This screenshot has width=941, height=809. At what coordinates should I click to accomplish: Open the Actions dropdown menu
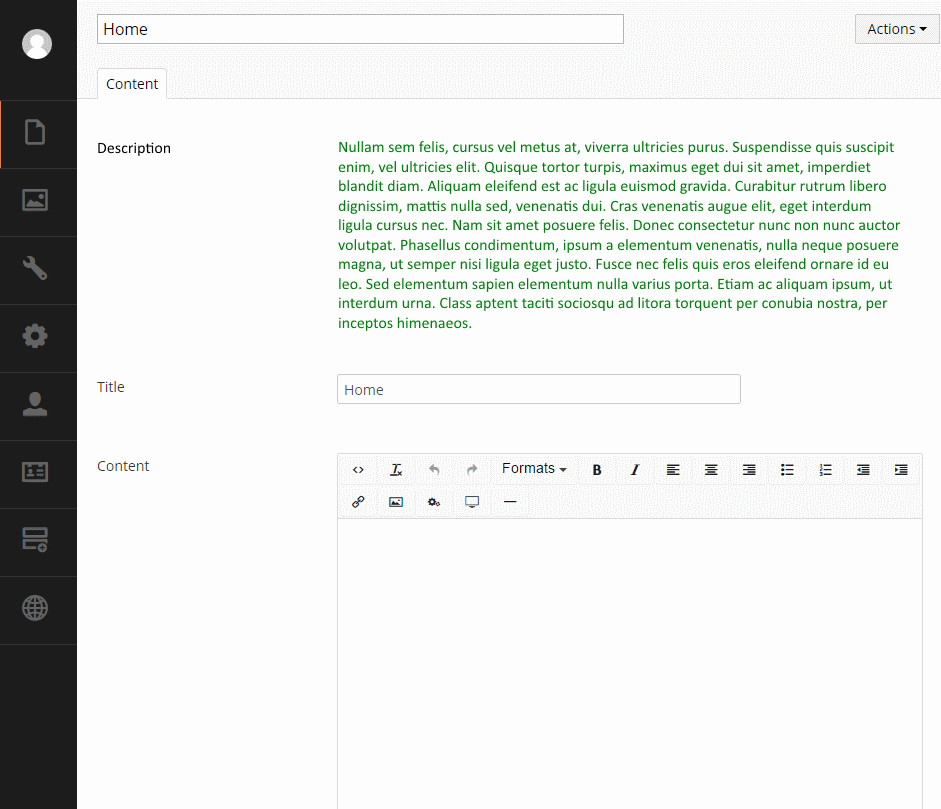tap(897, 29)
